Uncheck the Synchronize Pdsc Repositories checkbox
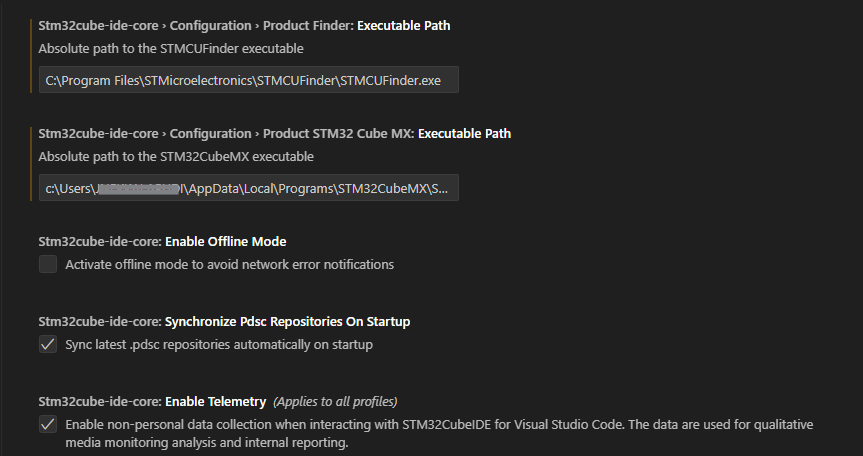863x456 pixels. [48, 344]
